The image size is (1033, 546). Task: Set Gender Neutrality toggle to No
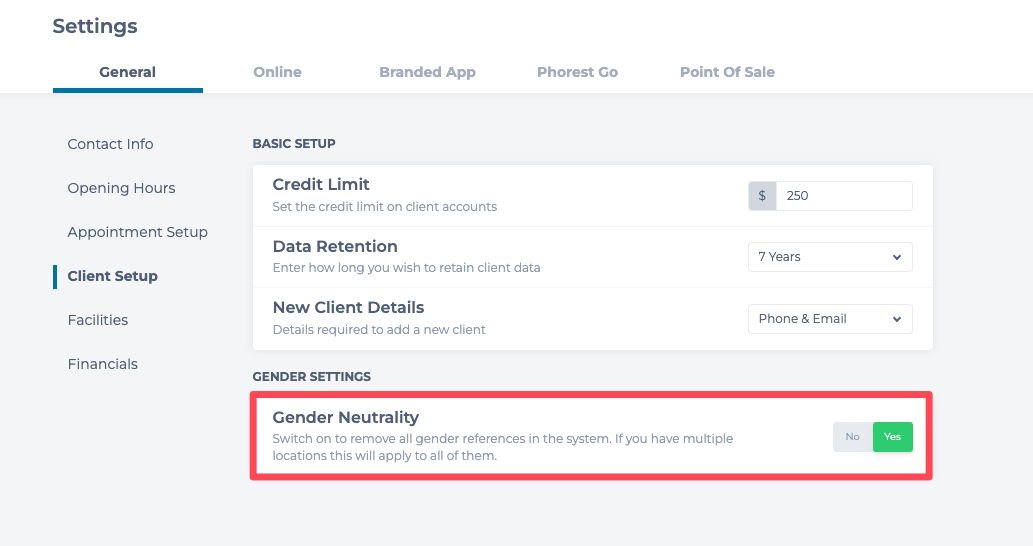tap(852, 437)
